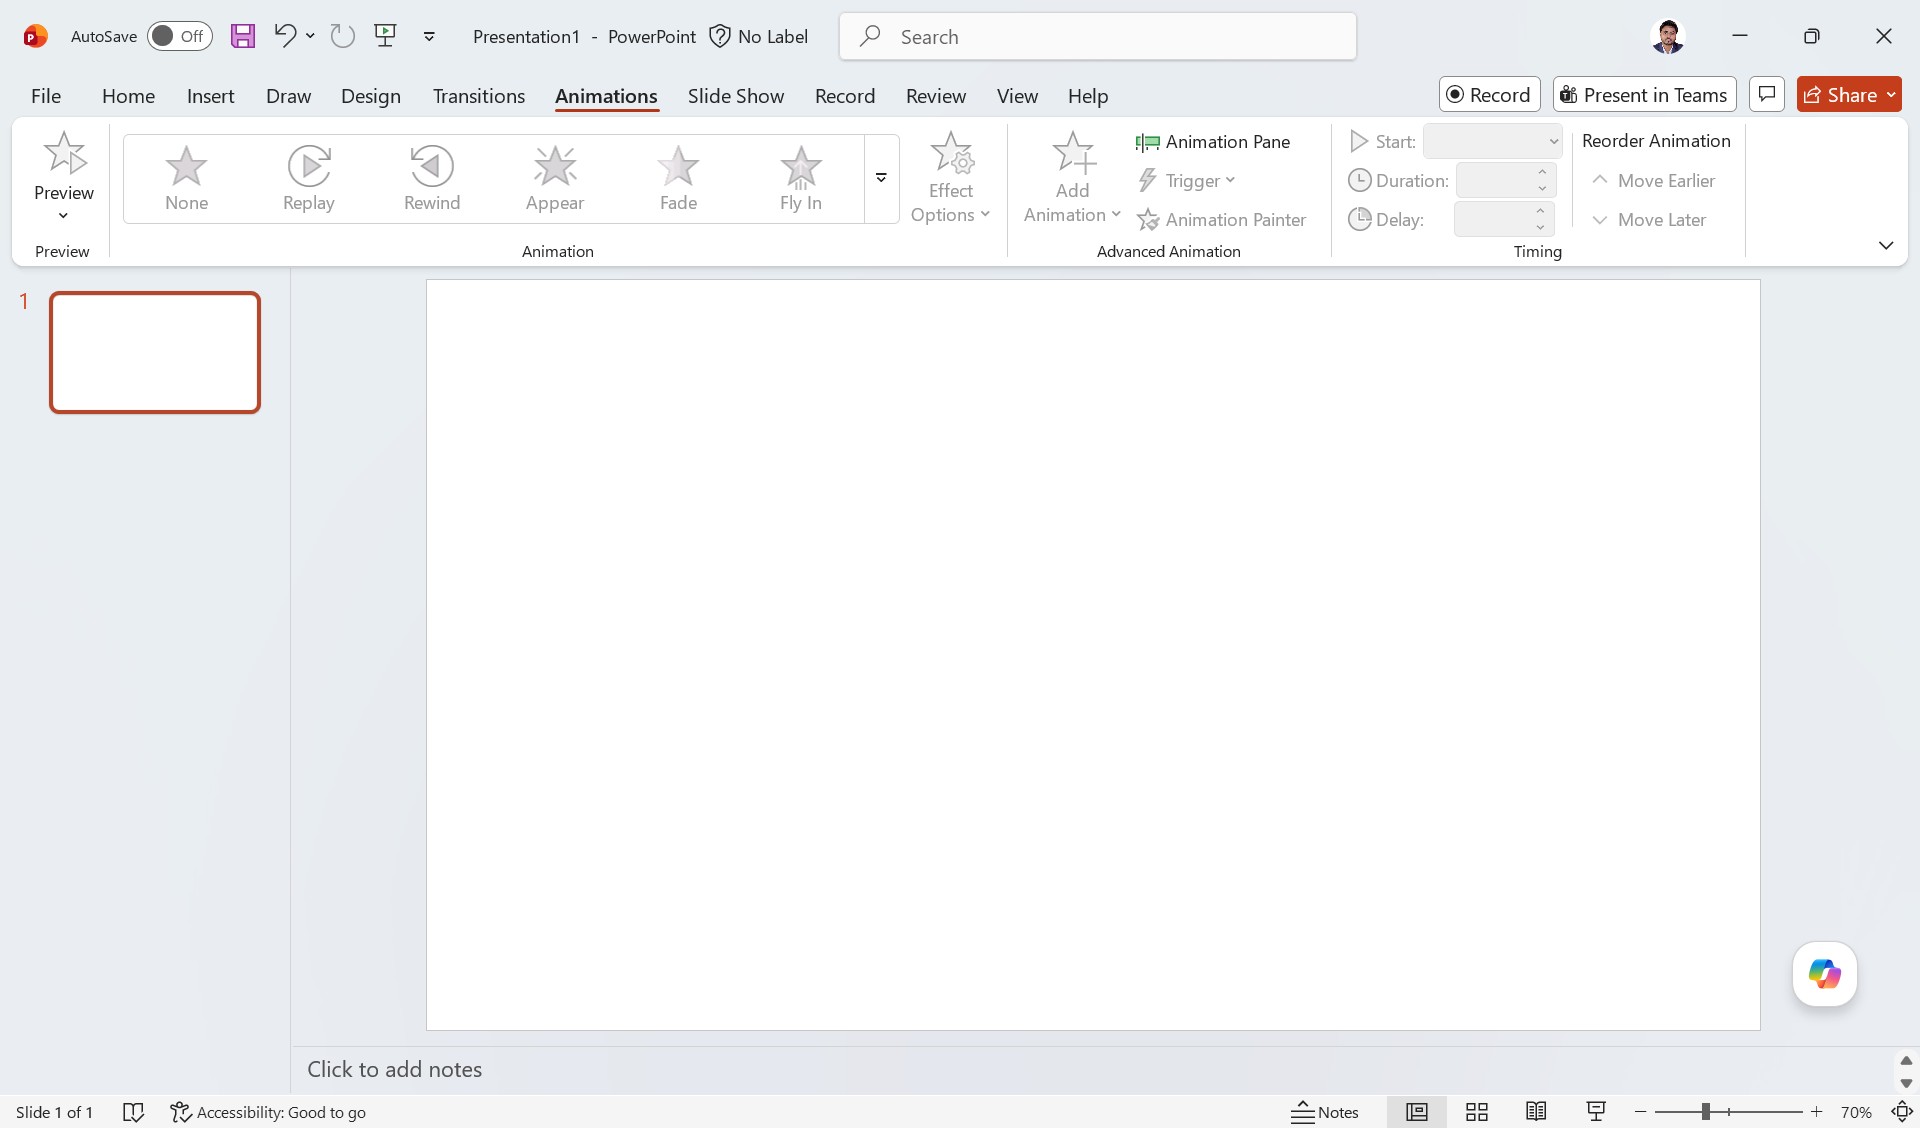Click the No Label sensitivity shield

click(759, 36)
